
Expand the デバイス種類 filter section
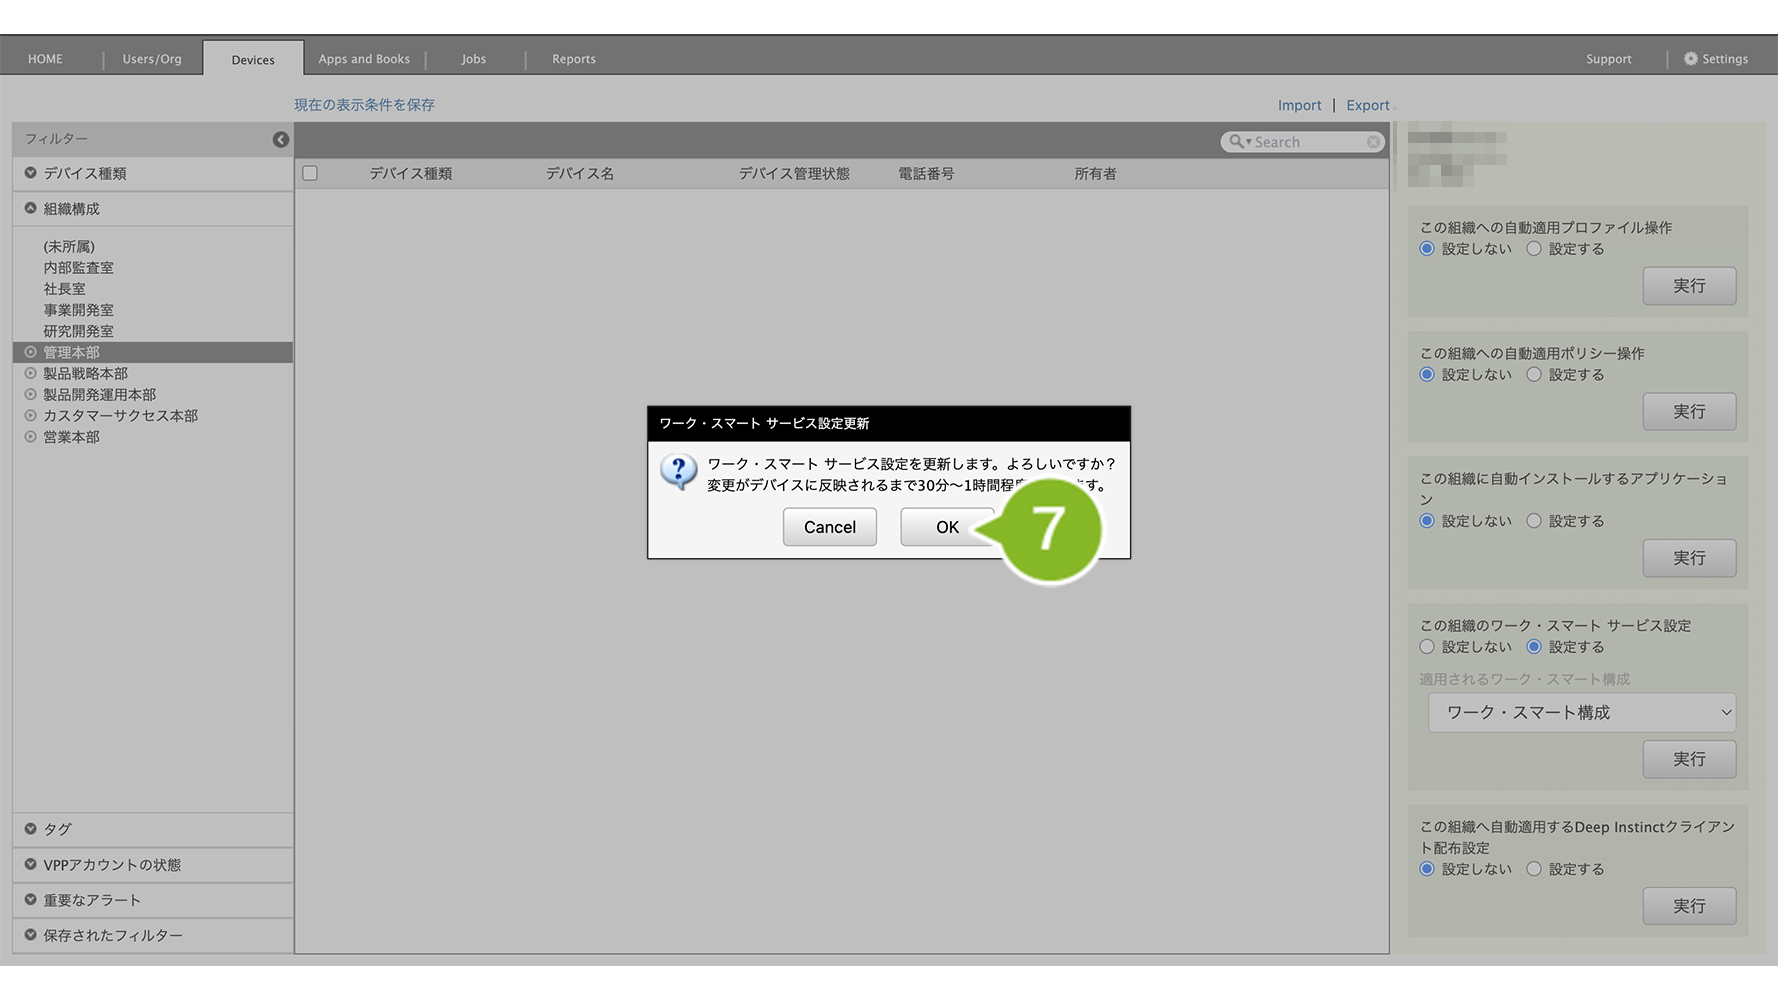point(31,173)
